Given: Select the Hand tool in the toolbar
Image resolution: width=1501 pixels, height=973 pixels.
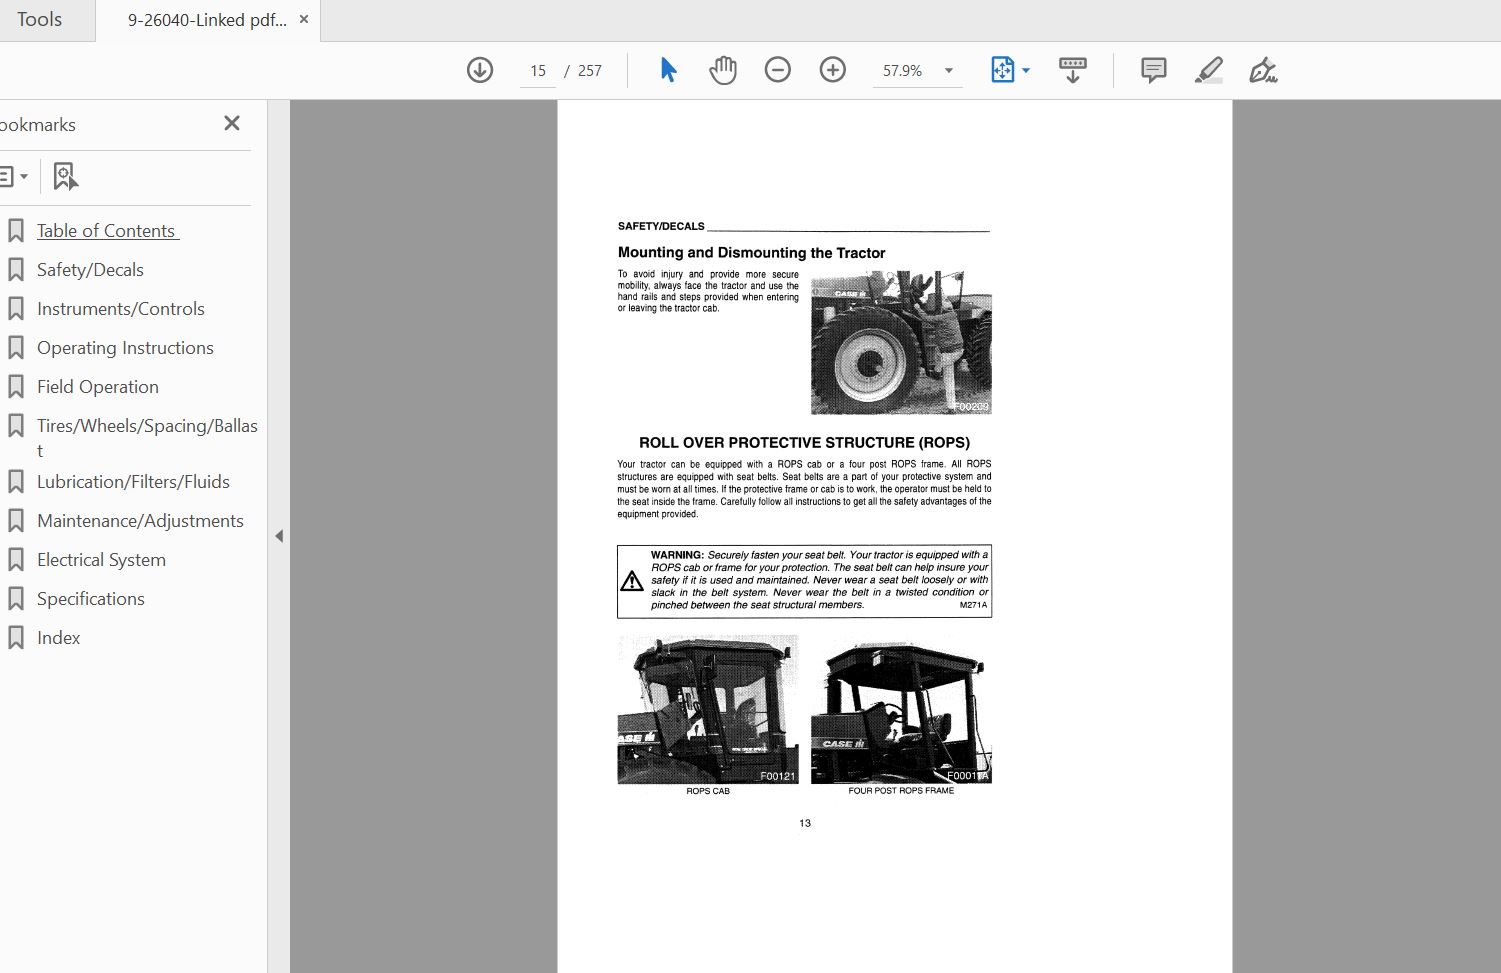Looking at the screenshot, I should tap(722, 70).
